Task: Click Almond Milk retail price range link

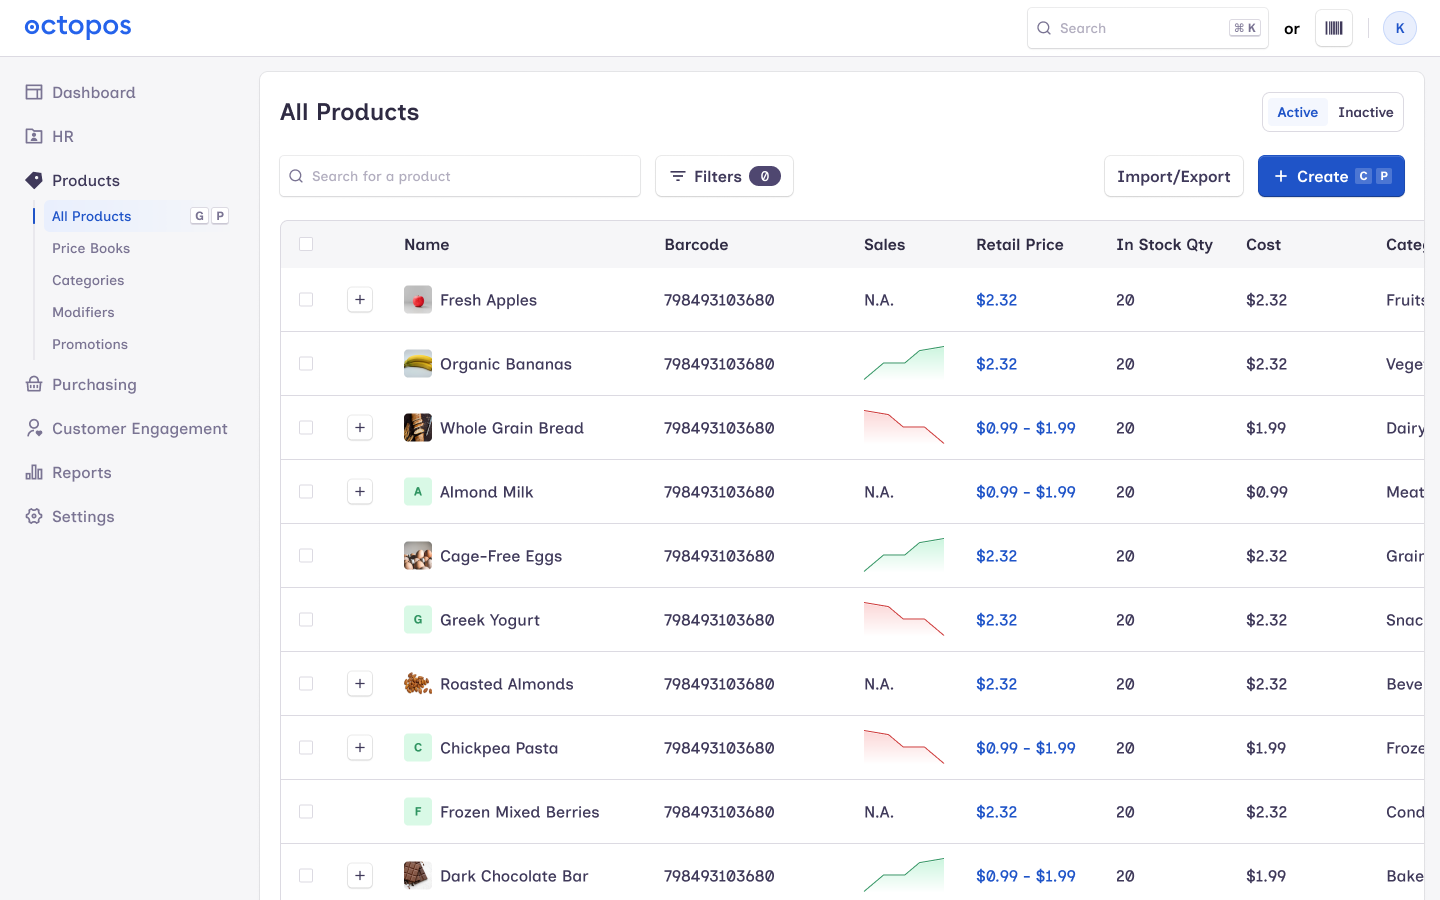Action: pos(1026,492)
